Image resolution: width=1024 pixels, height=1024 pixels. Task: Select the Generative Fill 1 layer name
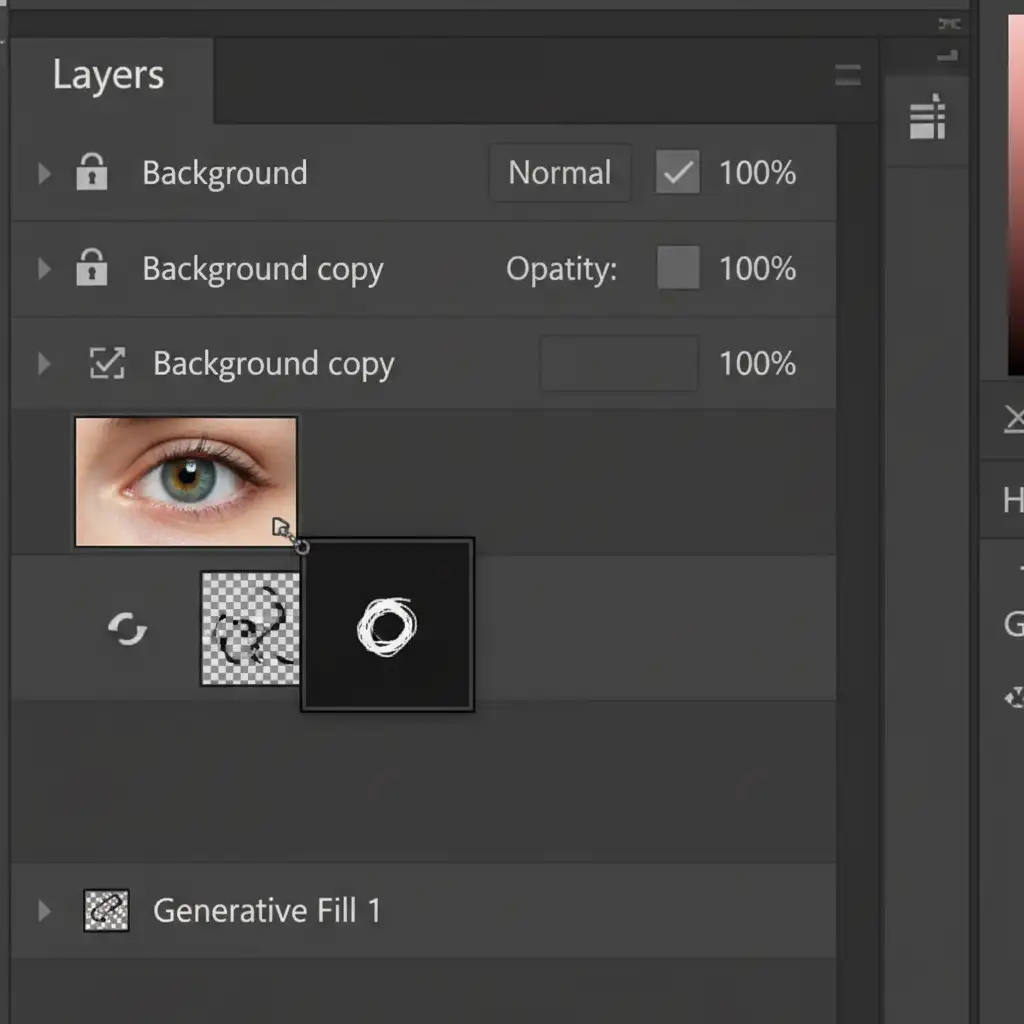pyautogui.click(x=267, y=911)
